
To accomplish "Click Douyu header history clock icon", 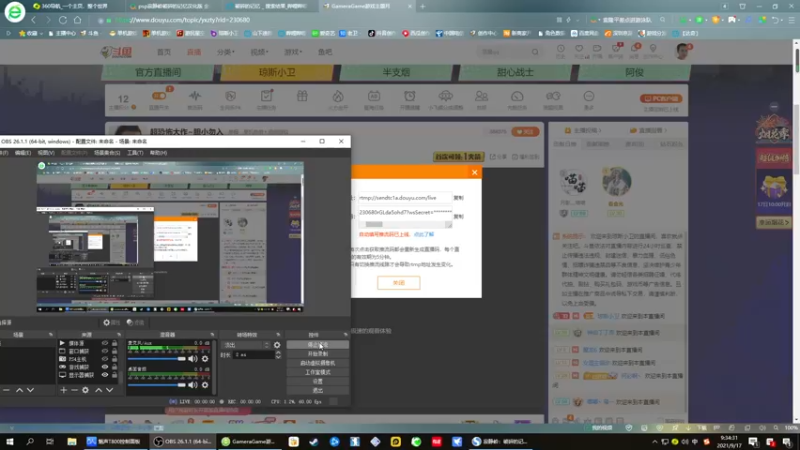I will [x=561, y=48].
